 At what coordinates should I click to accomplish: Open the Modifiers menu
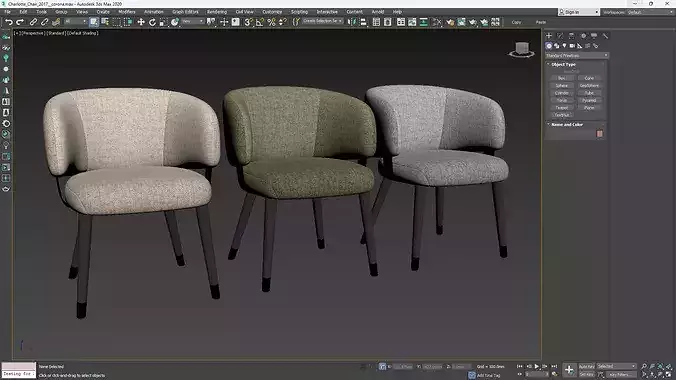[127, 12]
